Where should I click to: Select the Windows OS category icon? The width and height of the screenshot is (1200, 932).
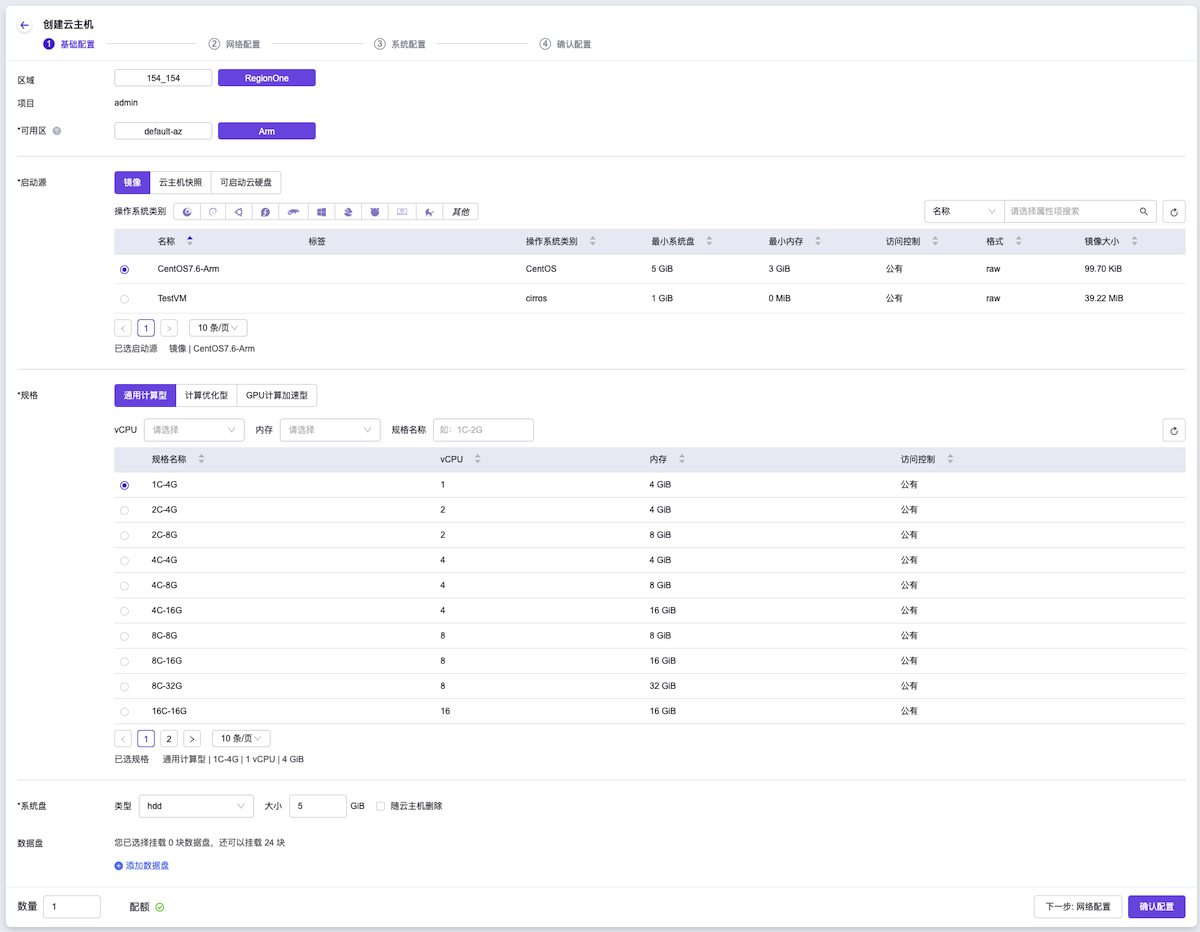click(321, 212)
